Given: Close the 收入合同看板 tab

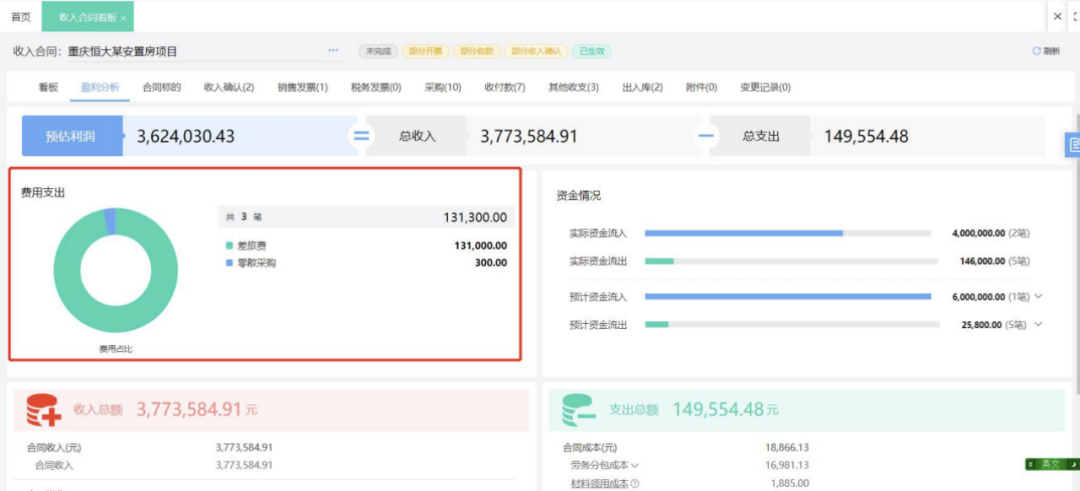Looking at the screenshot, I should pyautogui.click(x=123, y=19).
